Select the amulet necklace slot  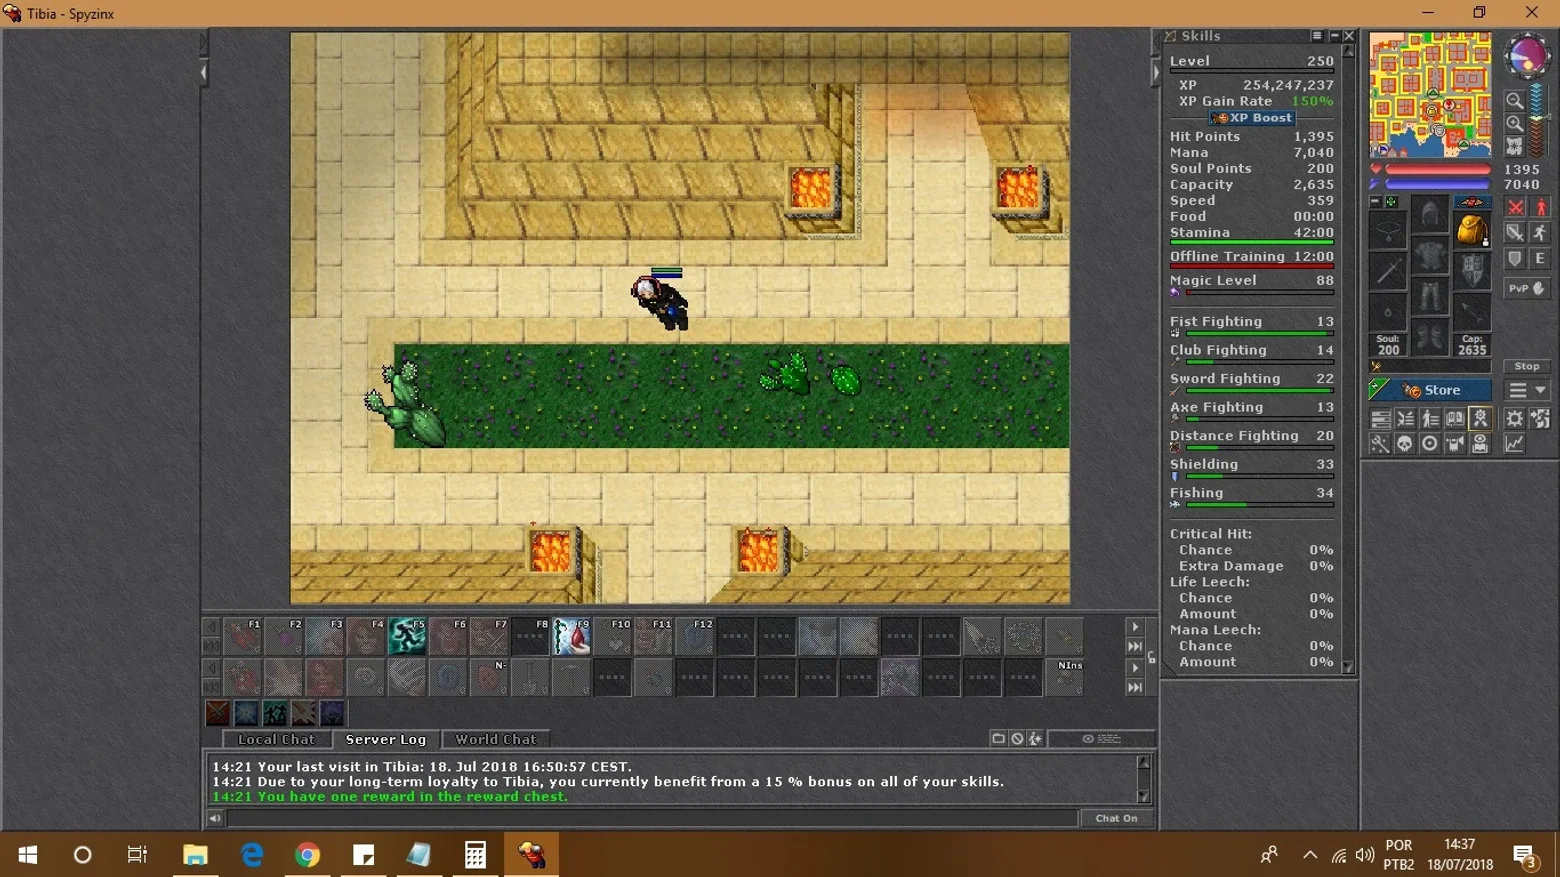(x=1388, y=230)
